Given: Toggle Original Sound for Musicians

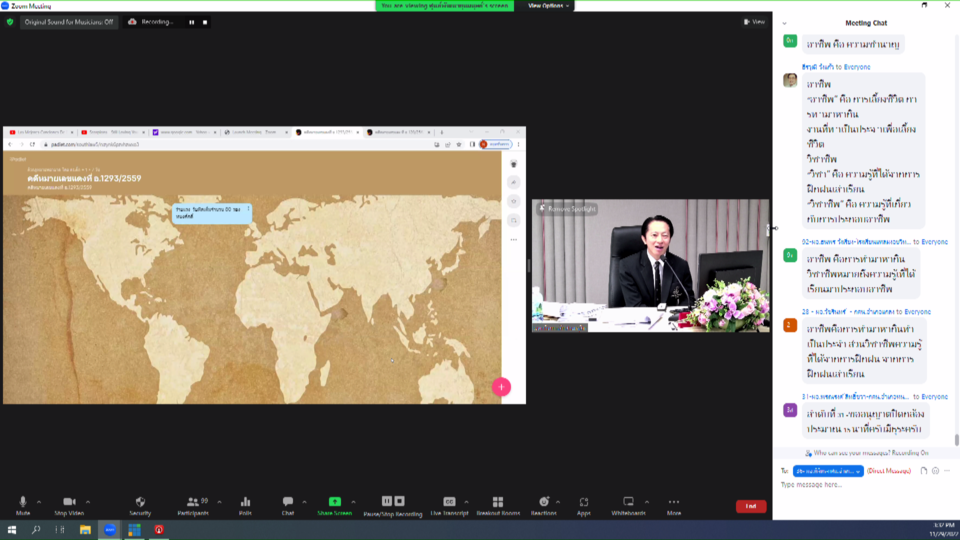Looking at the screenshot, I should click(69, 22).
